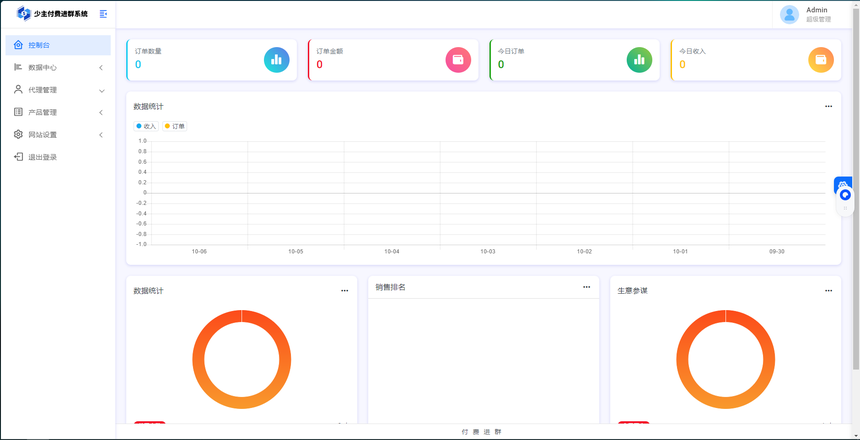Open the Admin user avatar
This screenshot has width=860, height=440.
click(x=790, y=14)
